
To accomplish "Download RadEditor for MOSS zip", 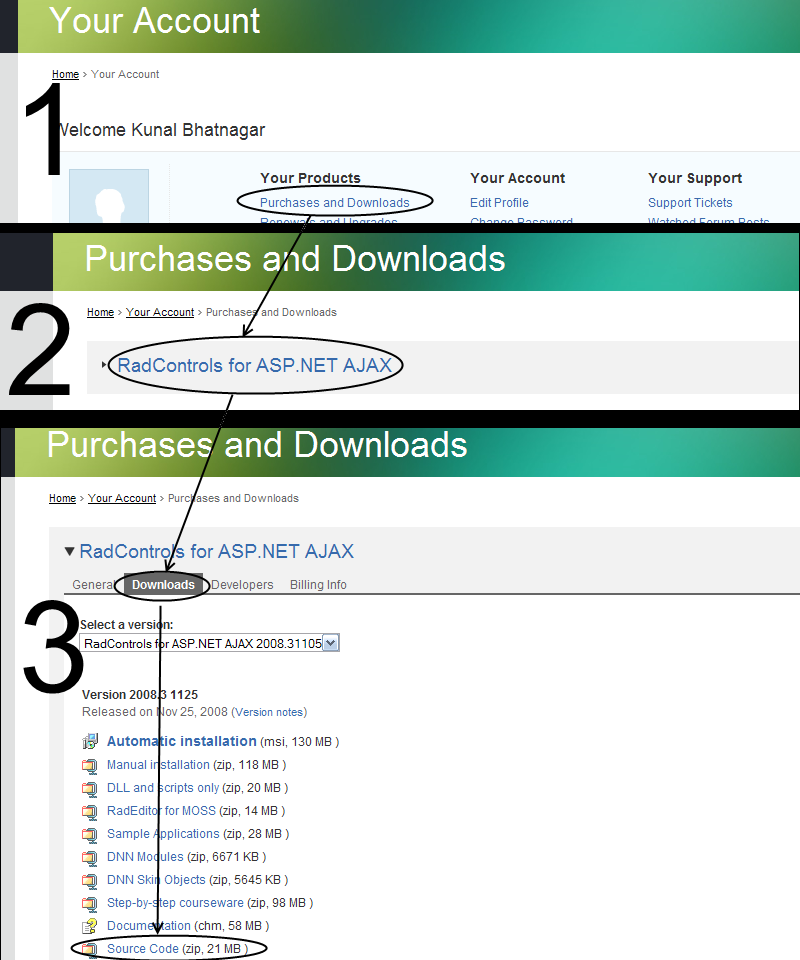I will (x=162, y=811).
